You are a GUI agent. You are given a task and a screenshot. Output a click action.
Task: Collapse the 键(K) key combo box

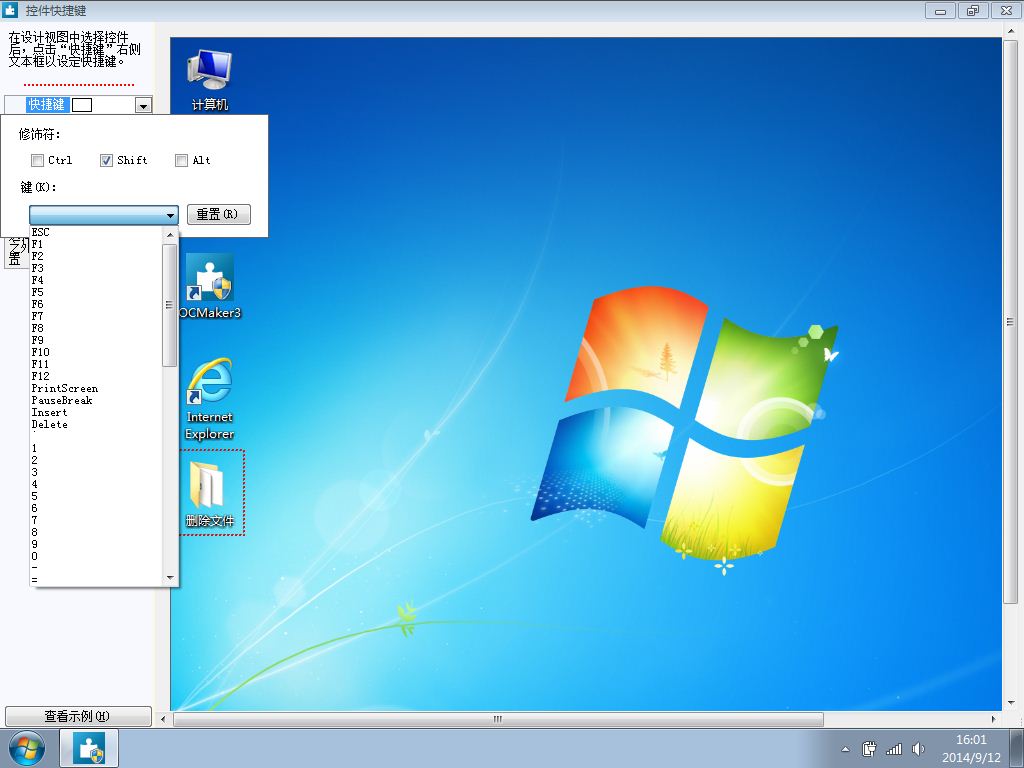point(104,214)
